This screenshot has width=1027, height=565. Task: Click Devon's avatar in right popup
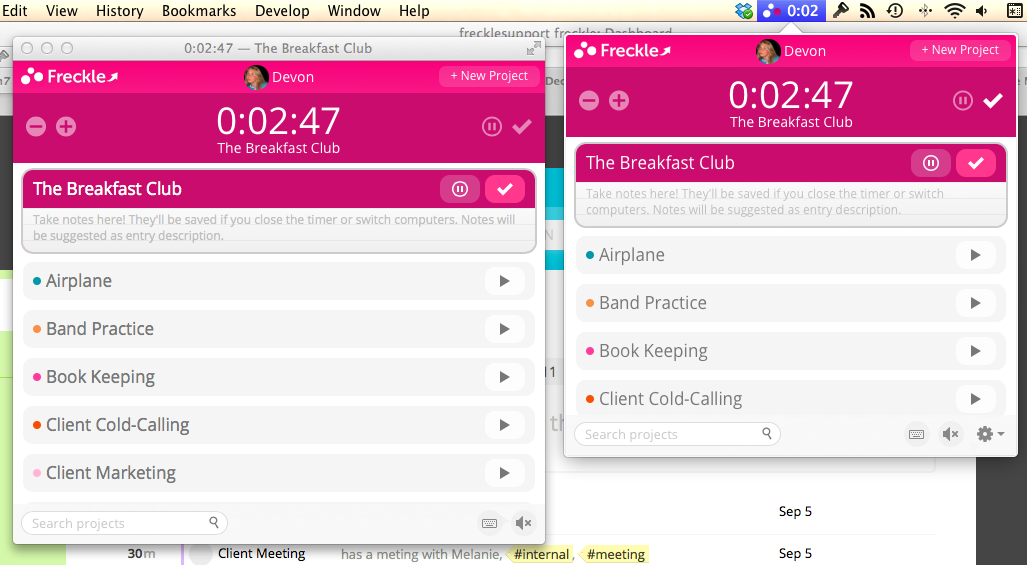(x=768, y=51)
